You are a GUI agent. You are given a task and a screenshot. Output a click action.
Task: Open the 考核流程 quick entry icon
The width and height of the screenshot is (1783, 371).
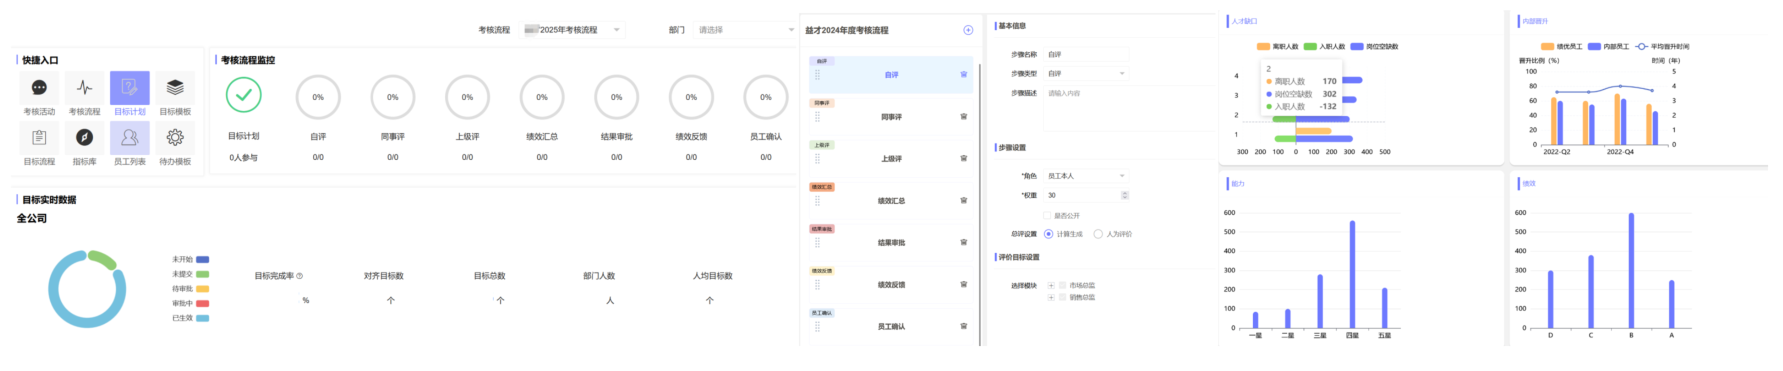point(84,88)
